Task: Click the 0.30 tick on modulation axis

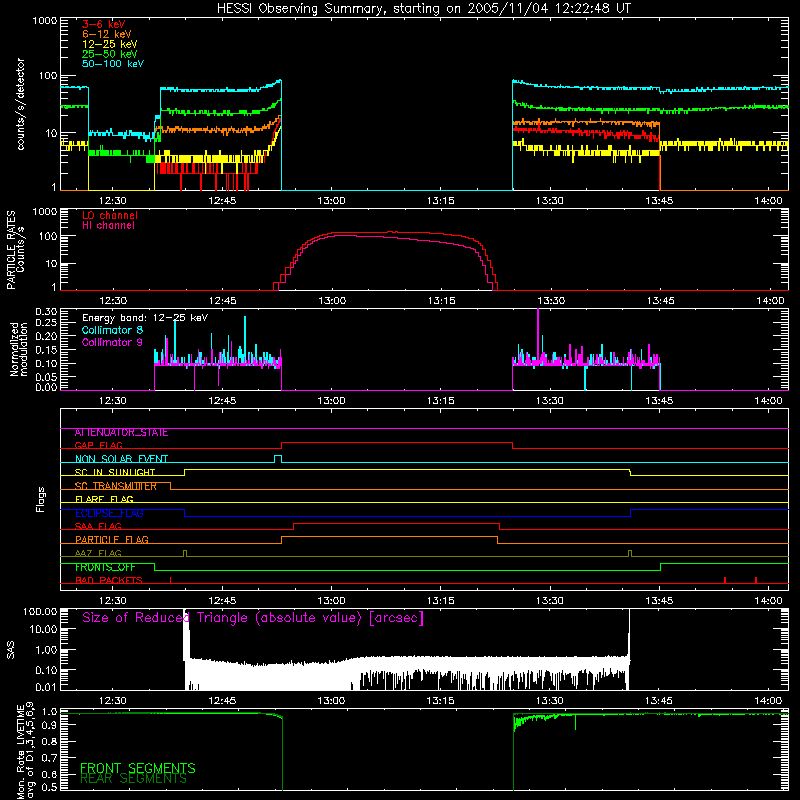Action: point(46,312)
